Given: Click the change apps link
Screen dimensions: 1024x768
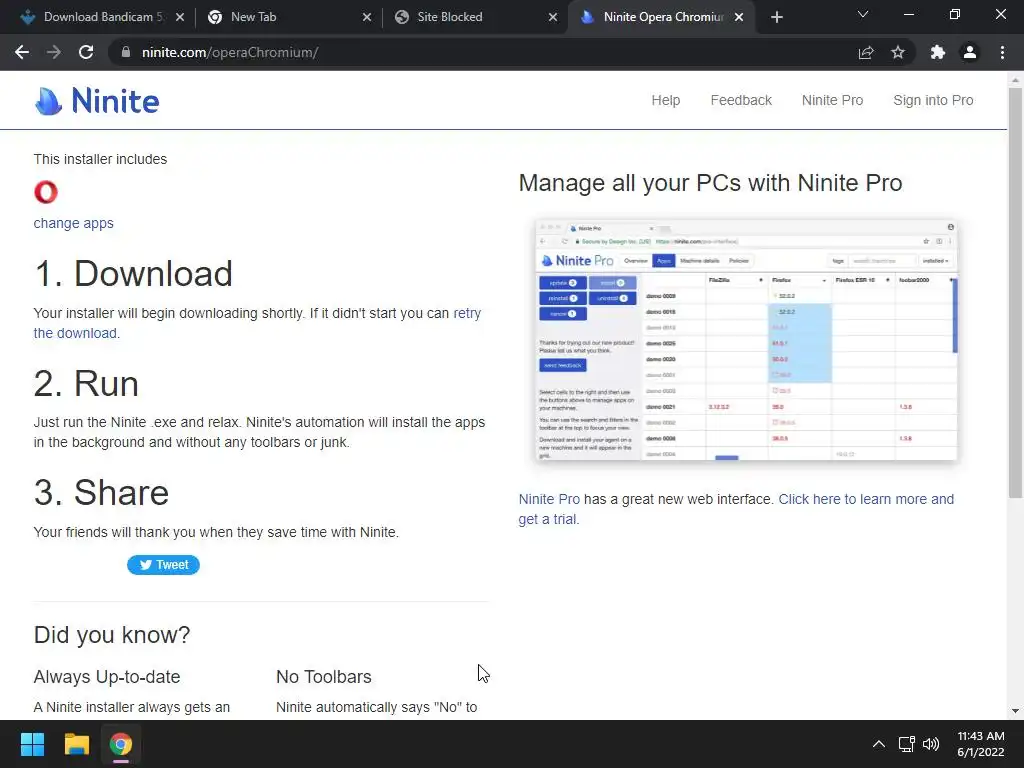Looking at the screenshot, I should pyautogui.click(x=73, y=223).
